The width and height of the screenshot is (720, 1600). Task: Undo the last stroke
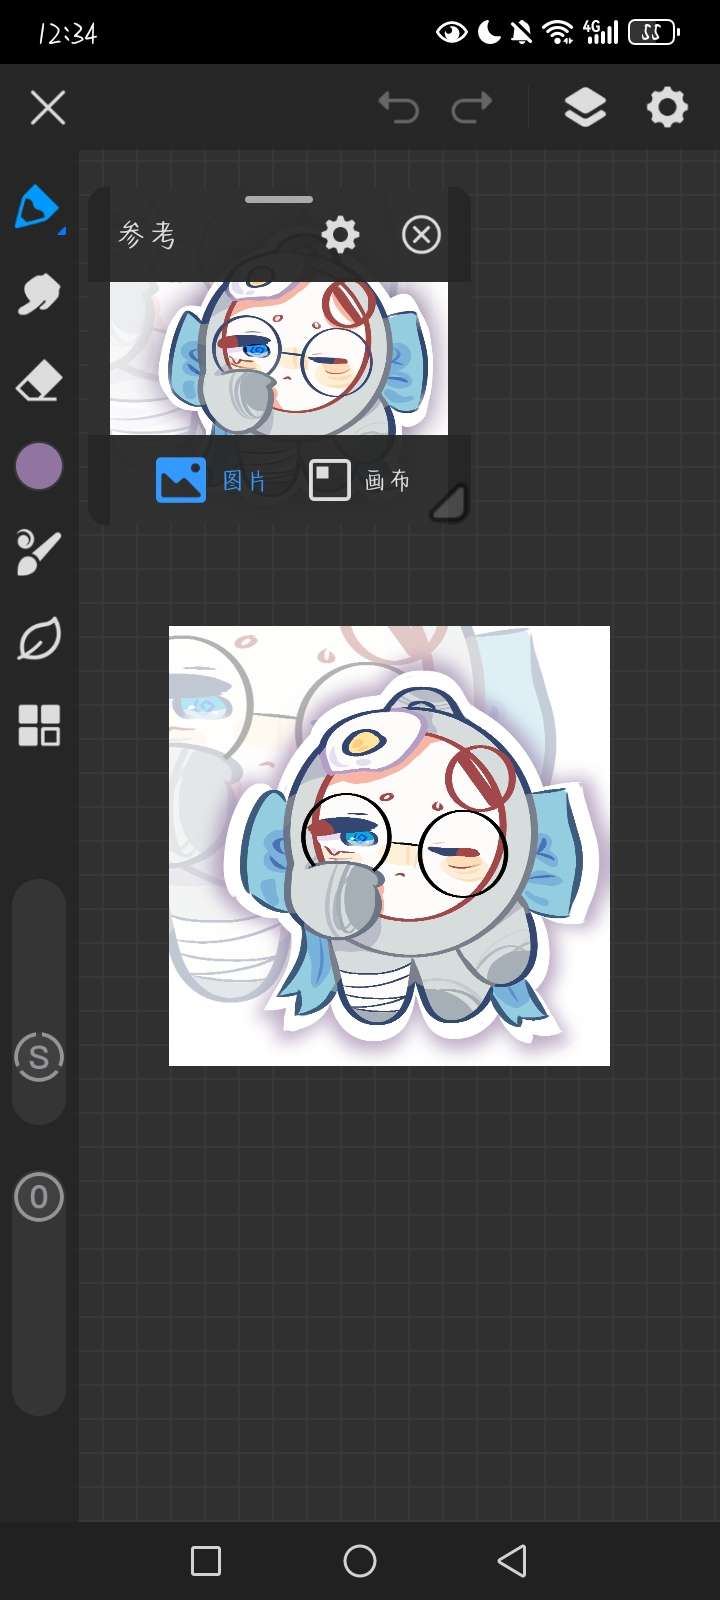coord(398,107)
